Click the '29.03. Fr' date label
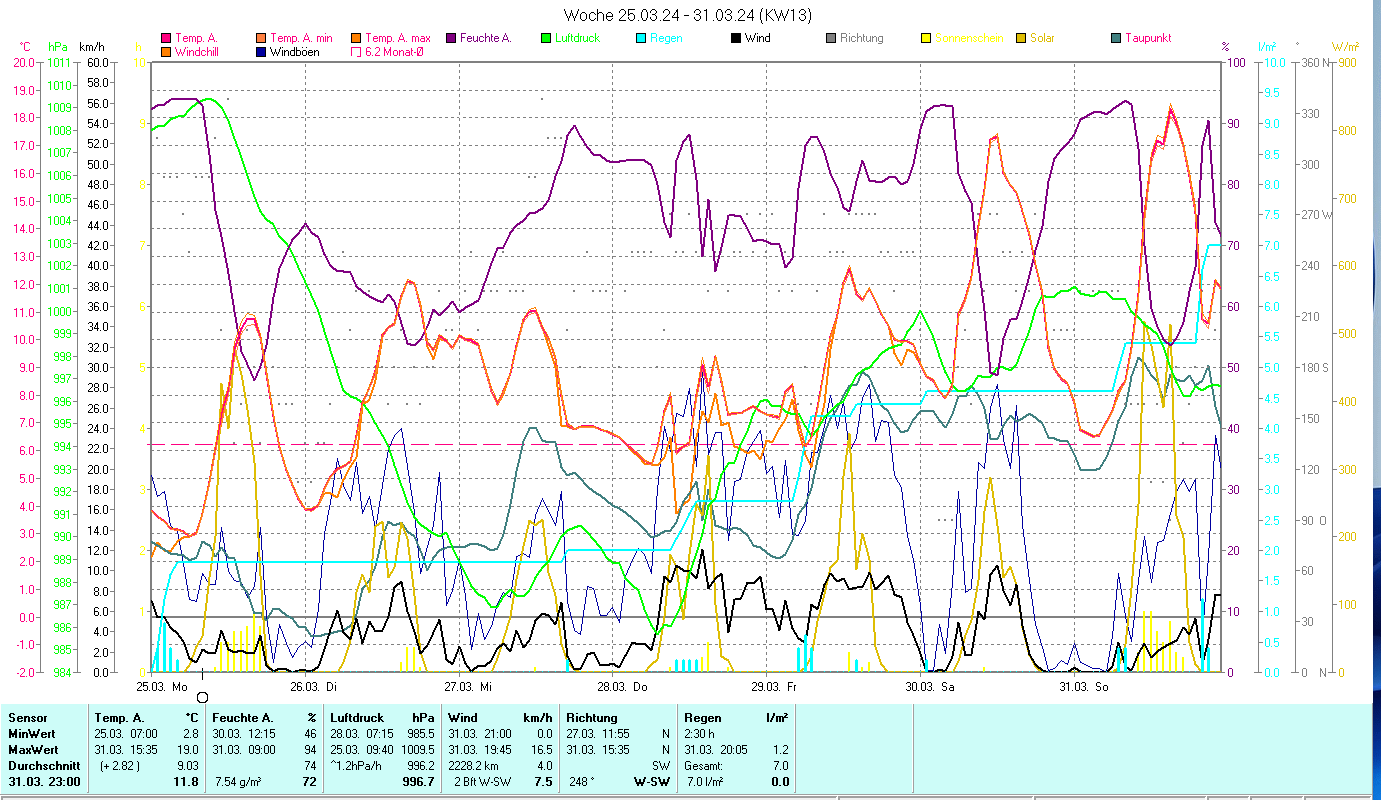The height and width of the screenshot is (800, 1381). pyautogui.click(x=776, y=687)
